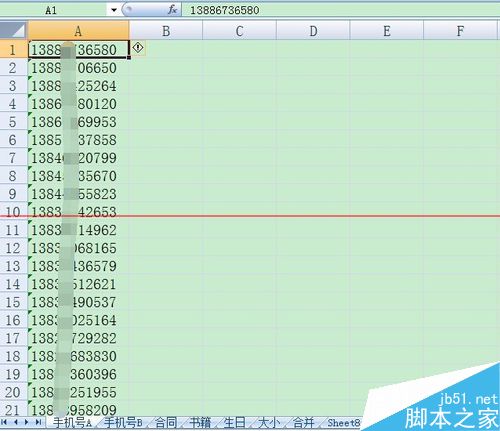Screen dimensions: 500x431
Task: Select row 10 header
Action: 13,212
